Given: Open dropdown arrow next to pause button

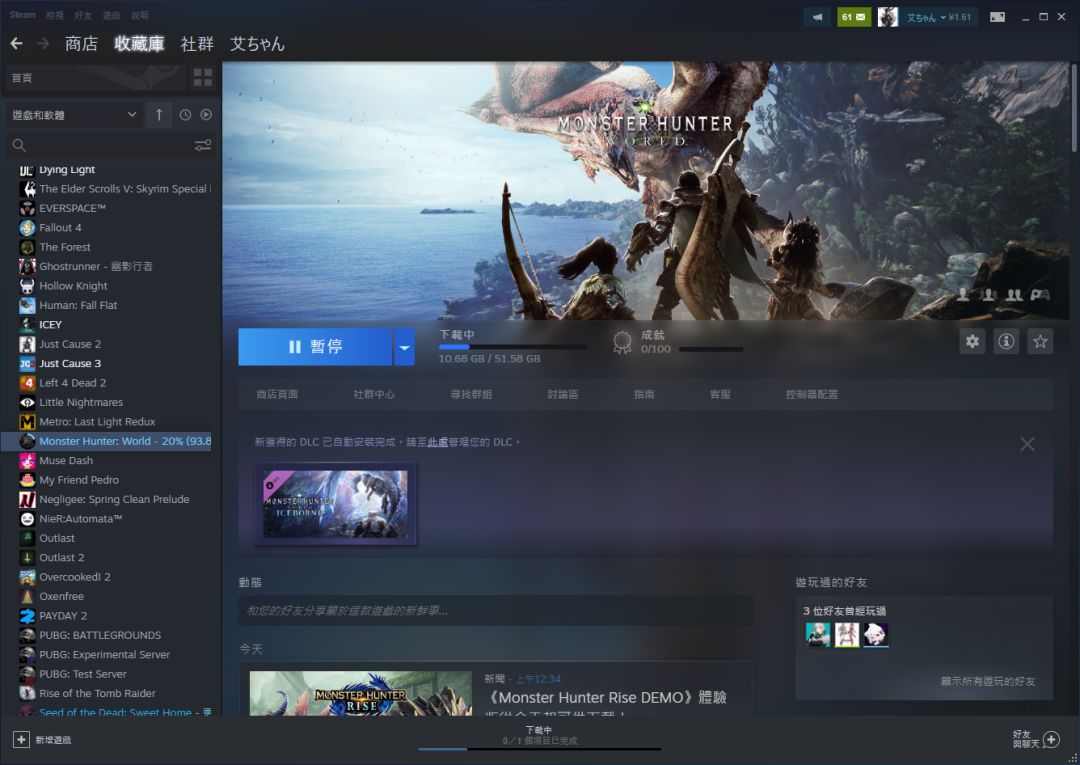Looking at the screenshot, I should 404,347.
